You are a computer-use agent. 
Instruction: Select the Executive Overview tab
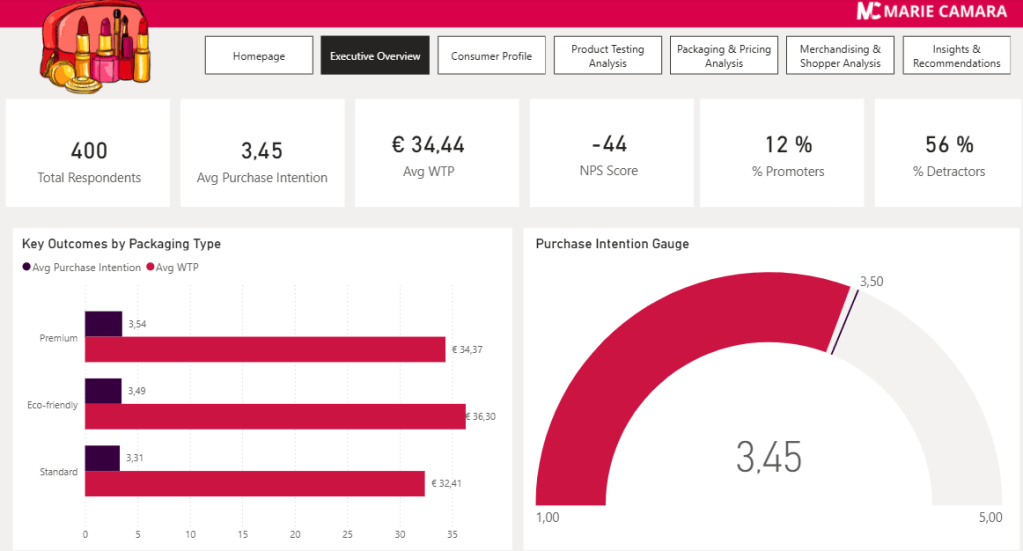coord(375,56)
